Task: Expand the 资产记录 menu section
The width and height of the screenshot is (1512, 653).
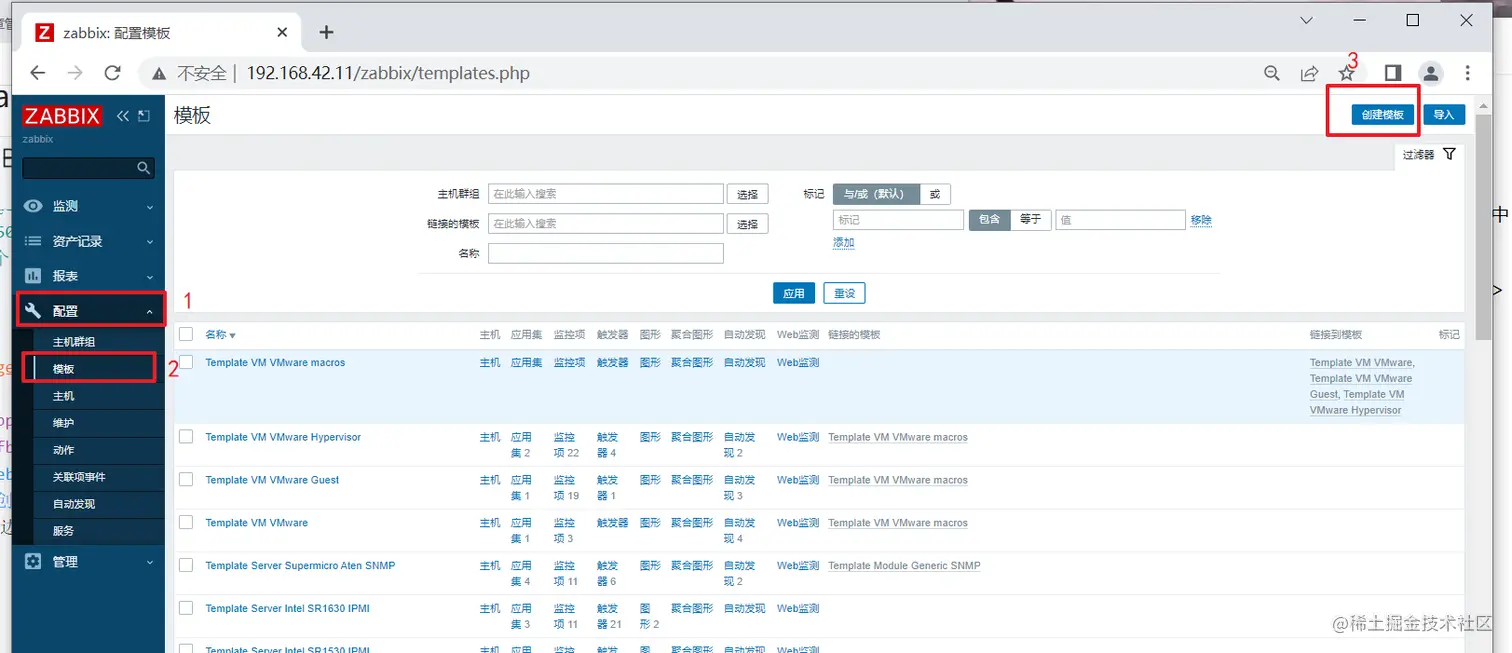Action: [x=150, y=242]
